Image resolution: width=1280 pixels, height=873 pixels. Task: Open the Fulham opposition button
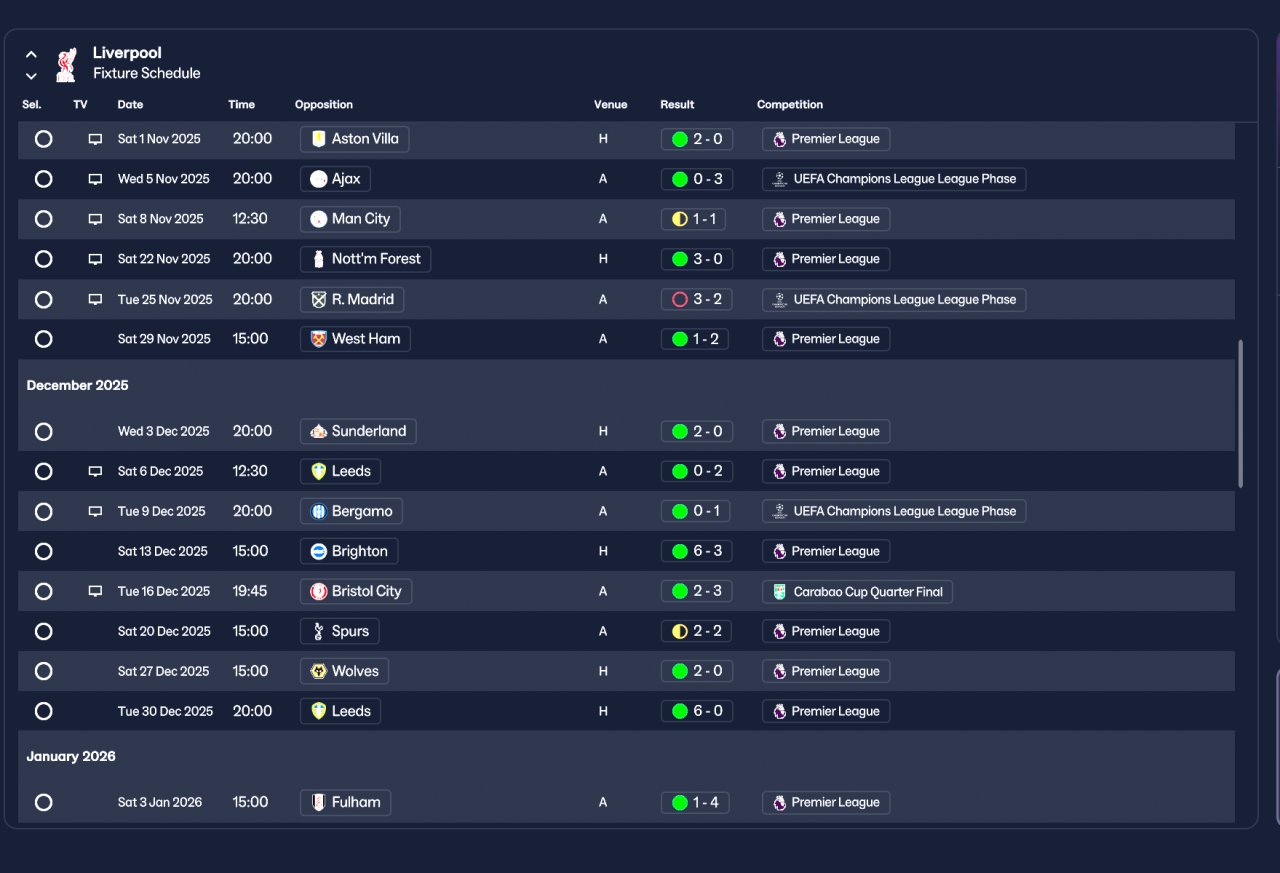346,802
